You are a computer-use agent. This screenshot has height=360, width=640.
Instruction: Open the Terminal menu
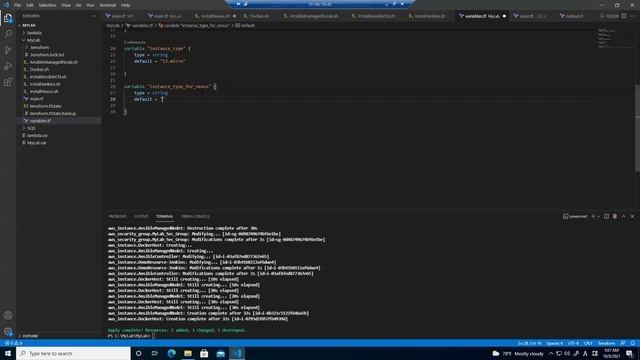click(x=108, y=5)
